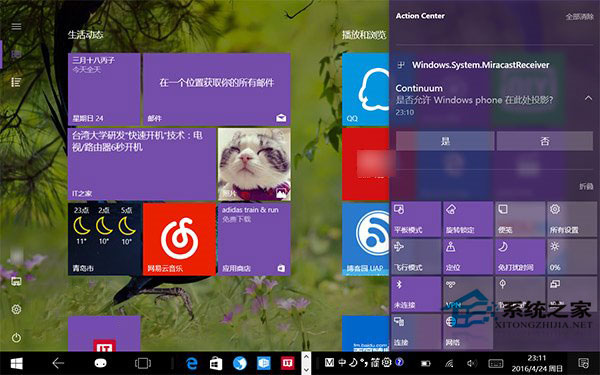Open File Explorer icon in Start sidebar
600x375 pixels.
(16, 282)
